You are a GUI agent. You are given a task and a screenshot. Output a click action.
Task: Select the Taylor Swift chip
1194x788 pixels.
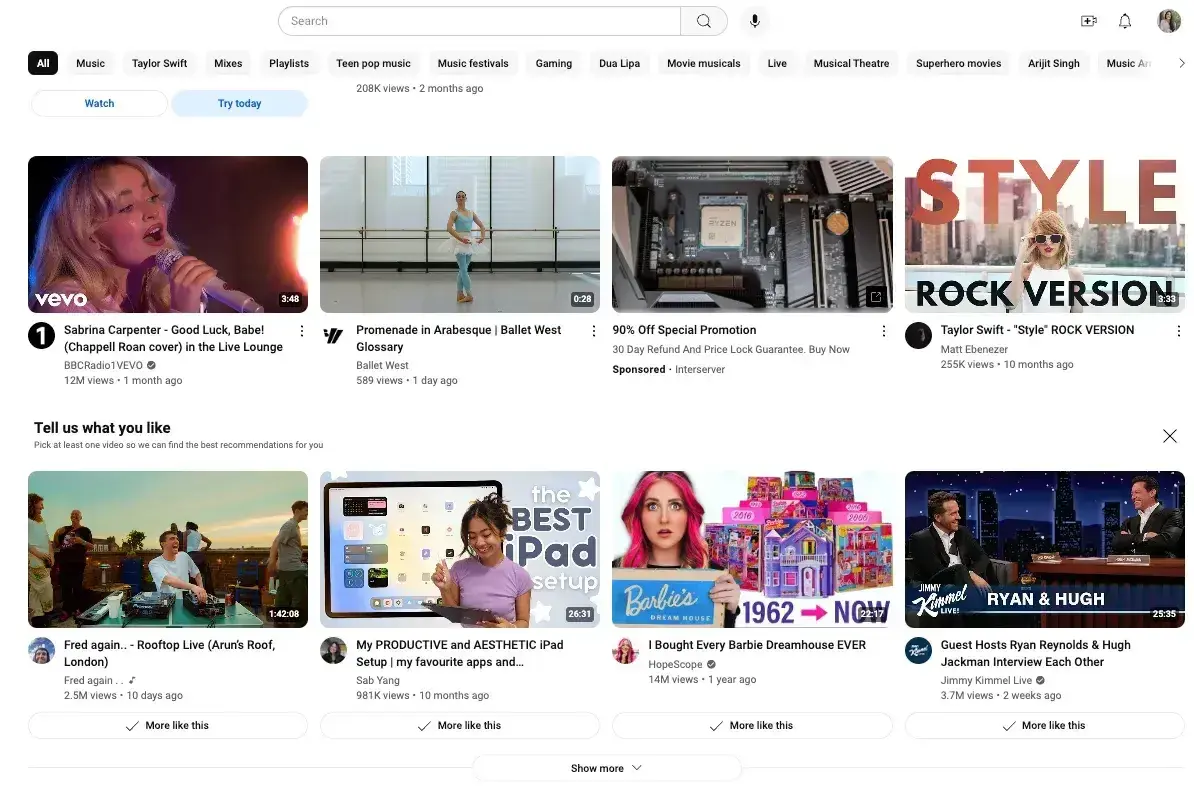pyautogui.click(x=159, y=63)
